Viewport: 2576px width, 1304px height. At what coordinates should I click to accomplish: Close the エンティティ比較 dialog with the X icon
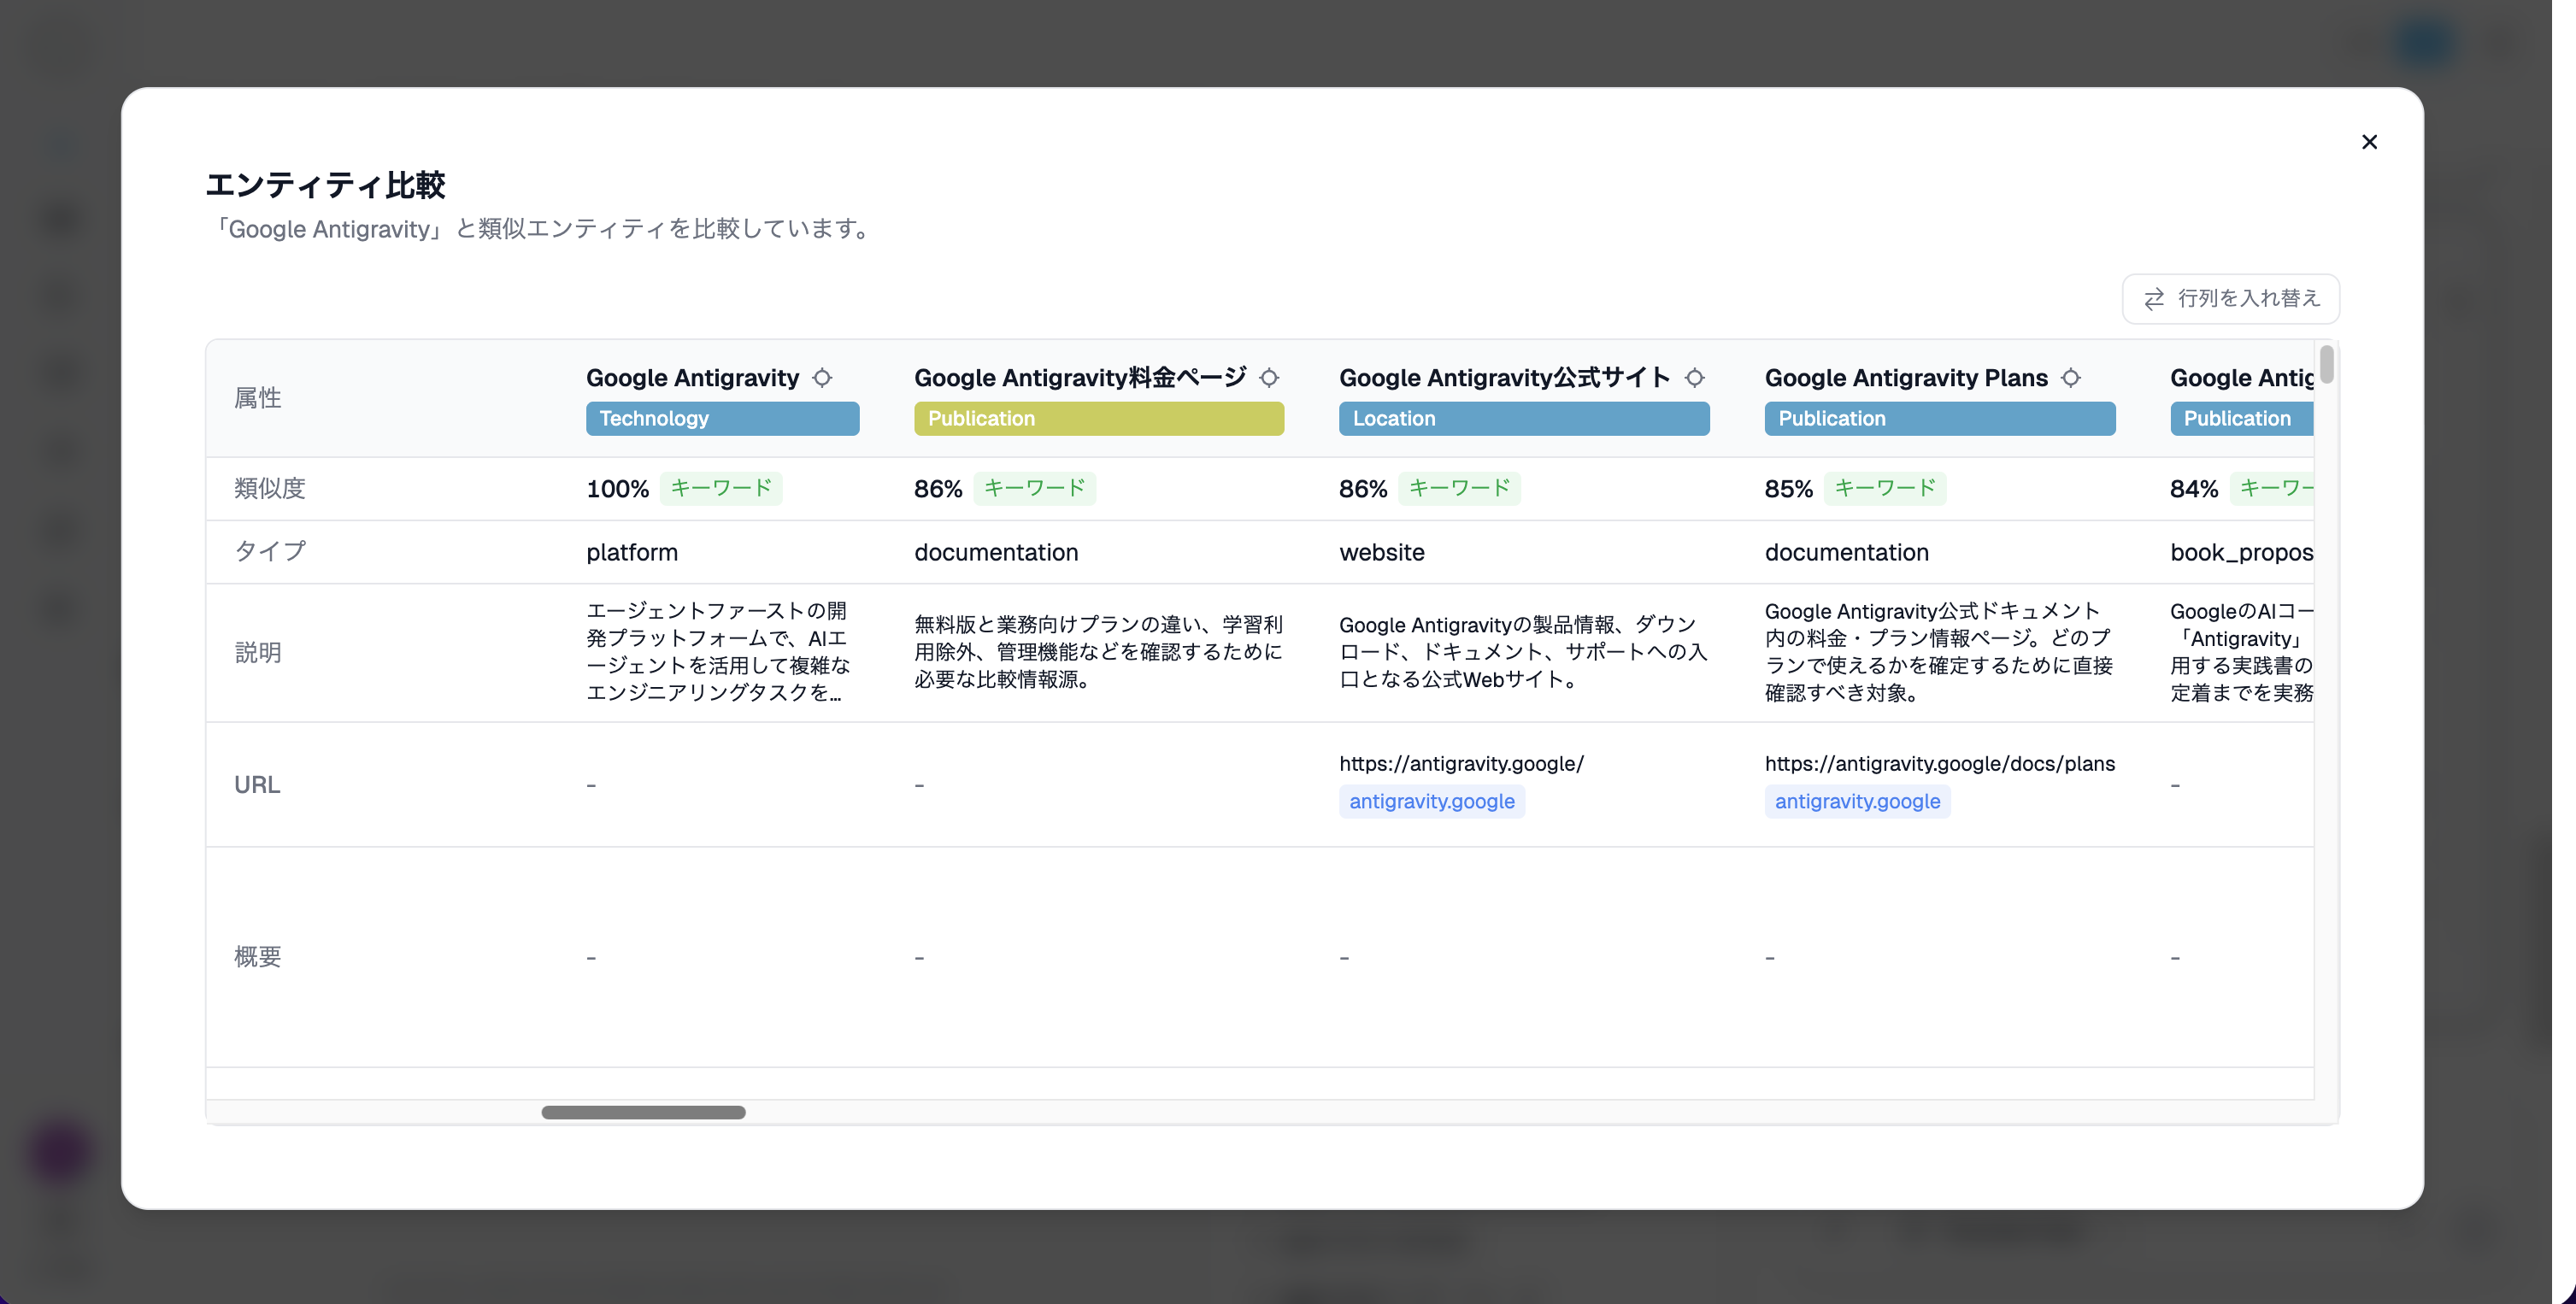2369,142
